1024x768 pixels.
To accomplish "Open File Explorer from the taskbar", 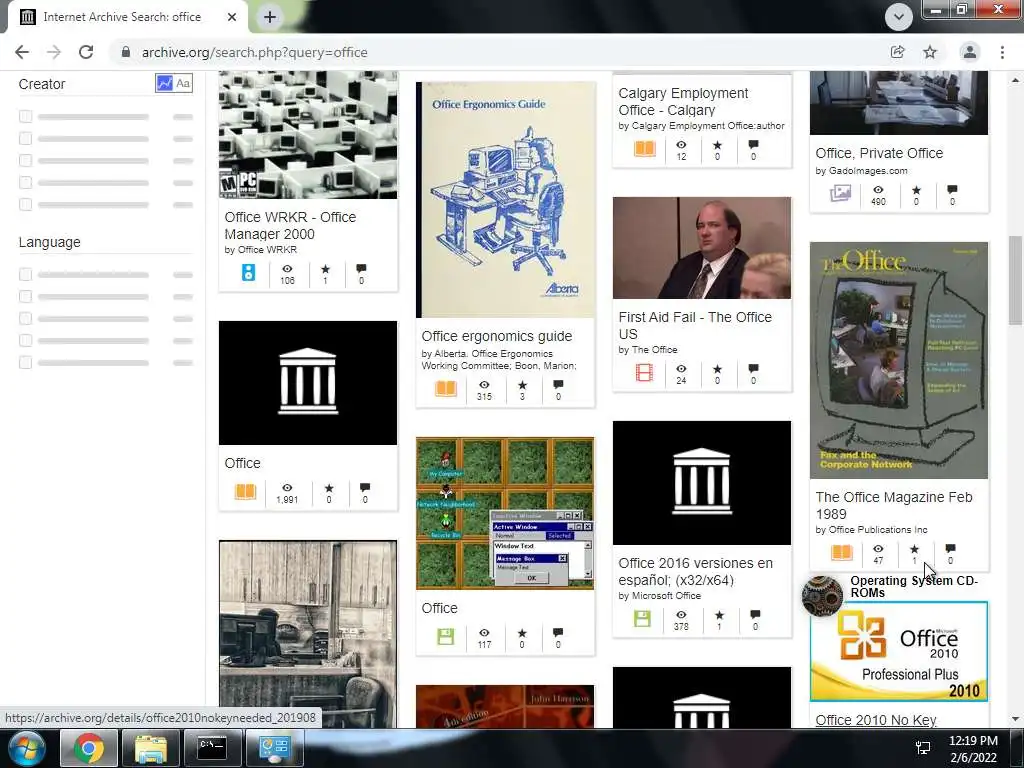I will (151, 748).
